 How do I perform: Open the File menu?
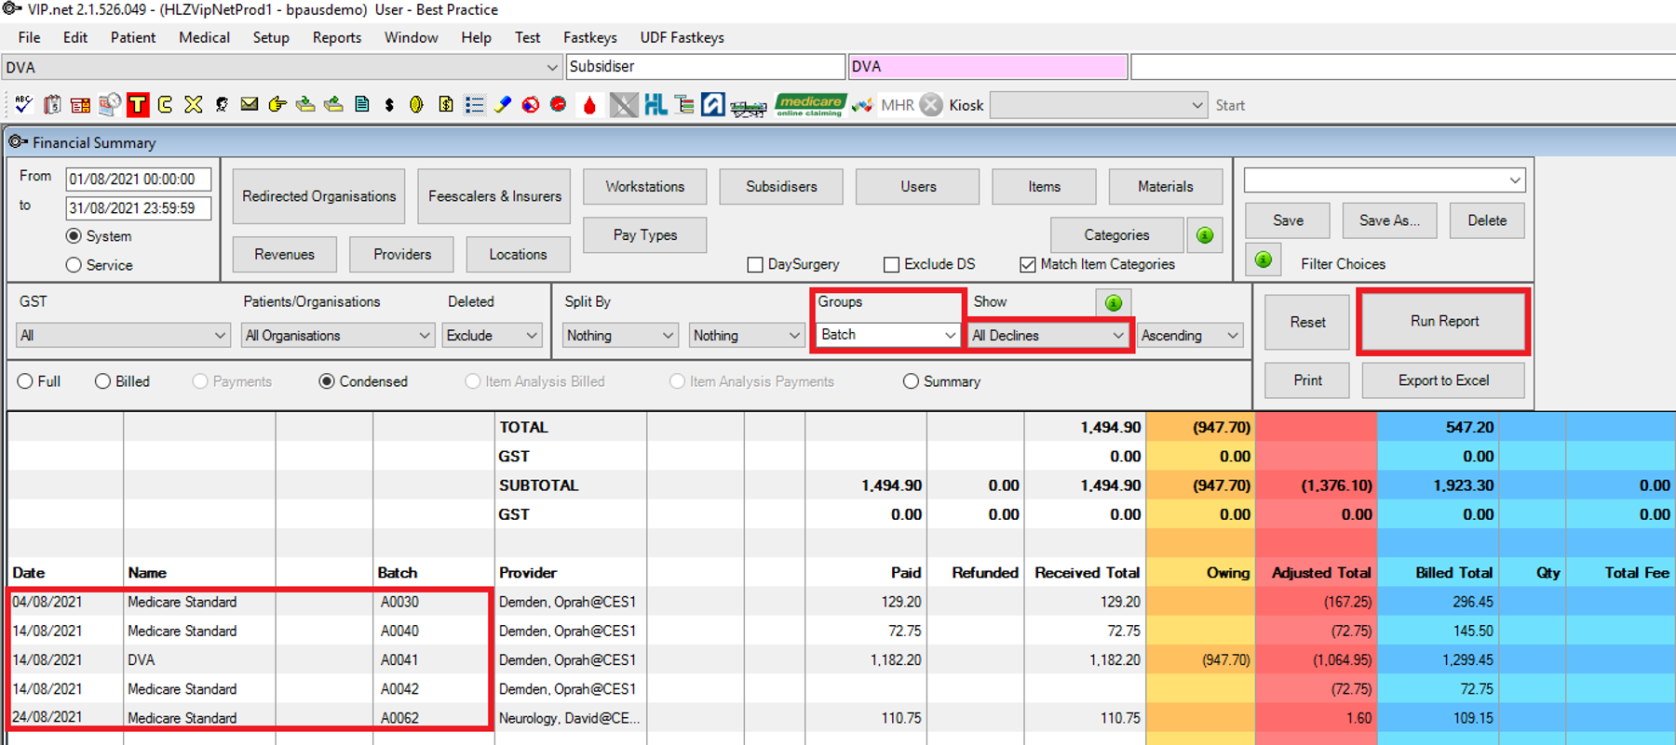click(x=29, y=38)
